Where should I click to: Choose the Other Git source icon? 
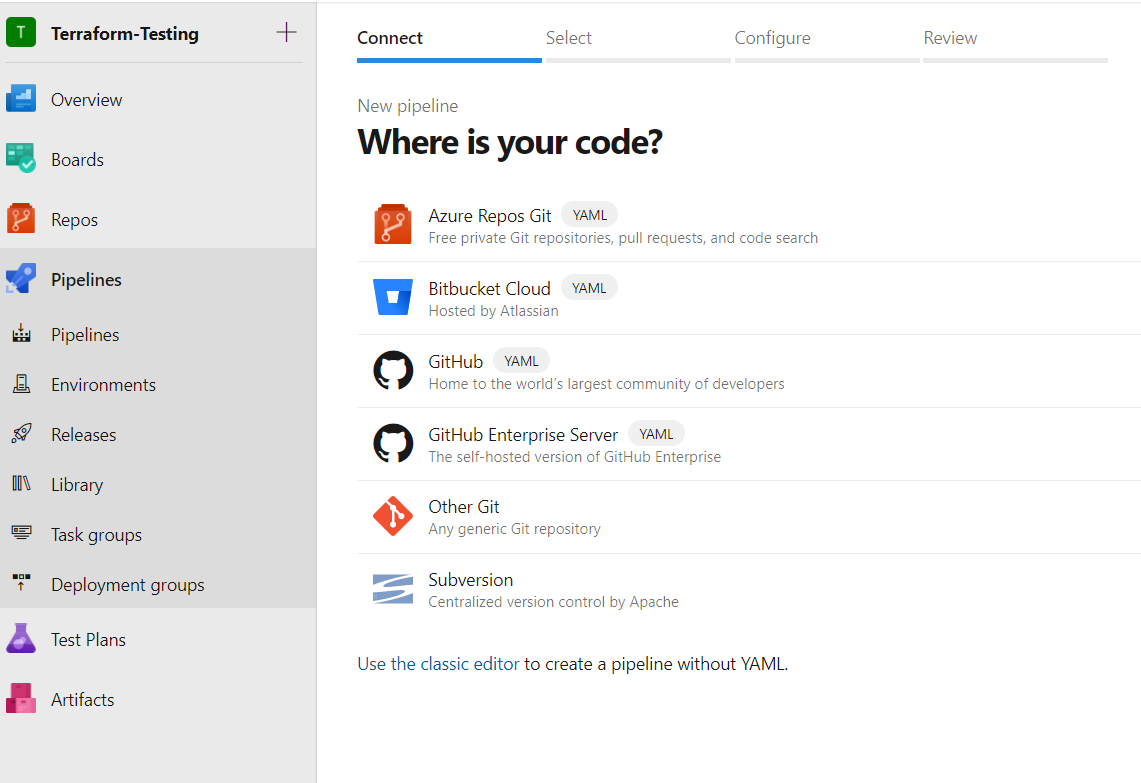pyautogui.click(x=393, y=517)
